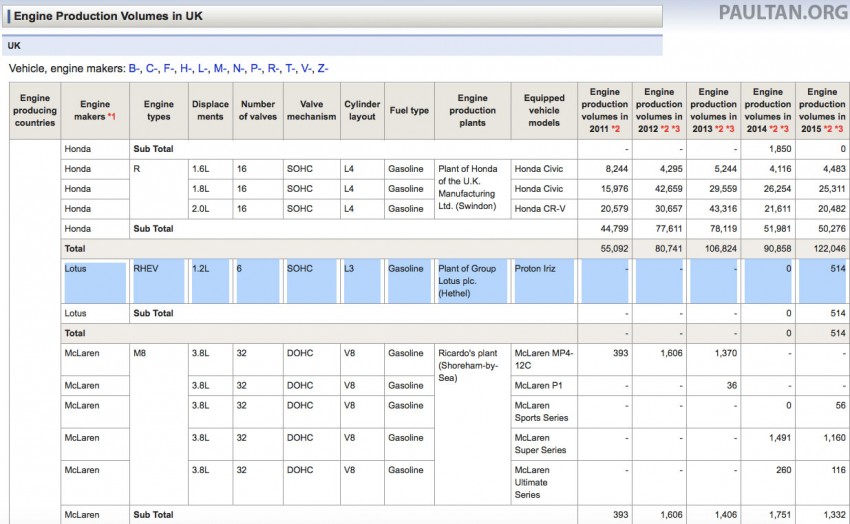Click the 2014 production volumes column header

768,111
